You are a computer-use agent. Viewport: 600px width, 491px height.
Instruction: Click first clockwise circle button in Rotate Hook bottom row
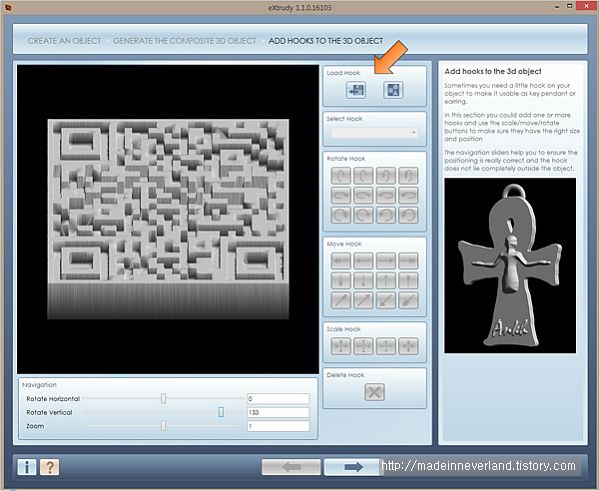click(x=341, y=215)
